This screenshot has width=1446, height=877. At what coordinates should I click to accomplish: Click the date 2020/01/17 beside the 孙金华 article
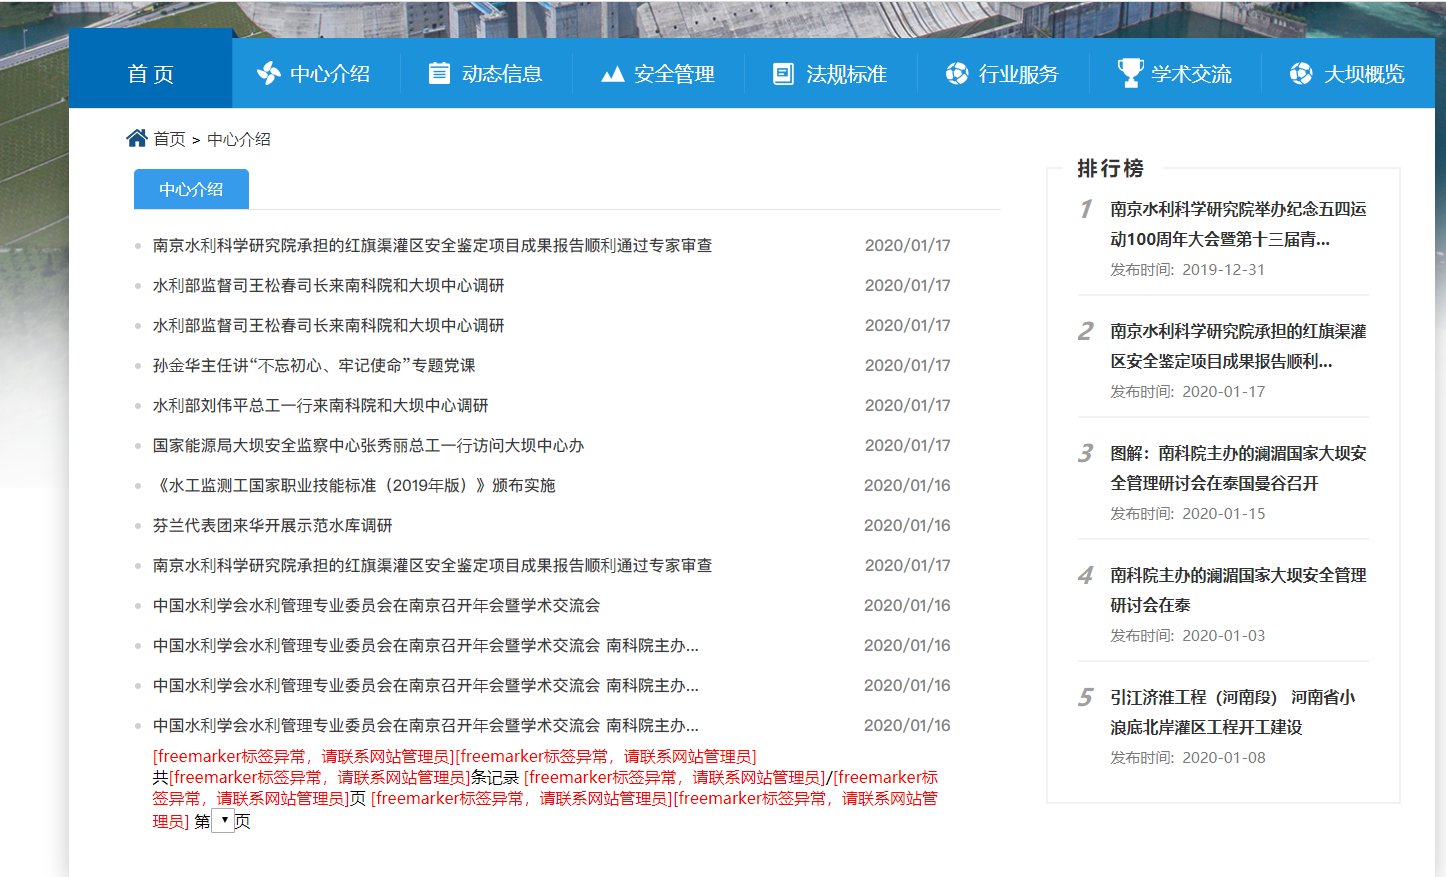(908, 365)
